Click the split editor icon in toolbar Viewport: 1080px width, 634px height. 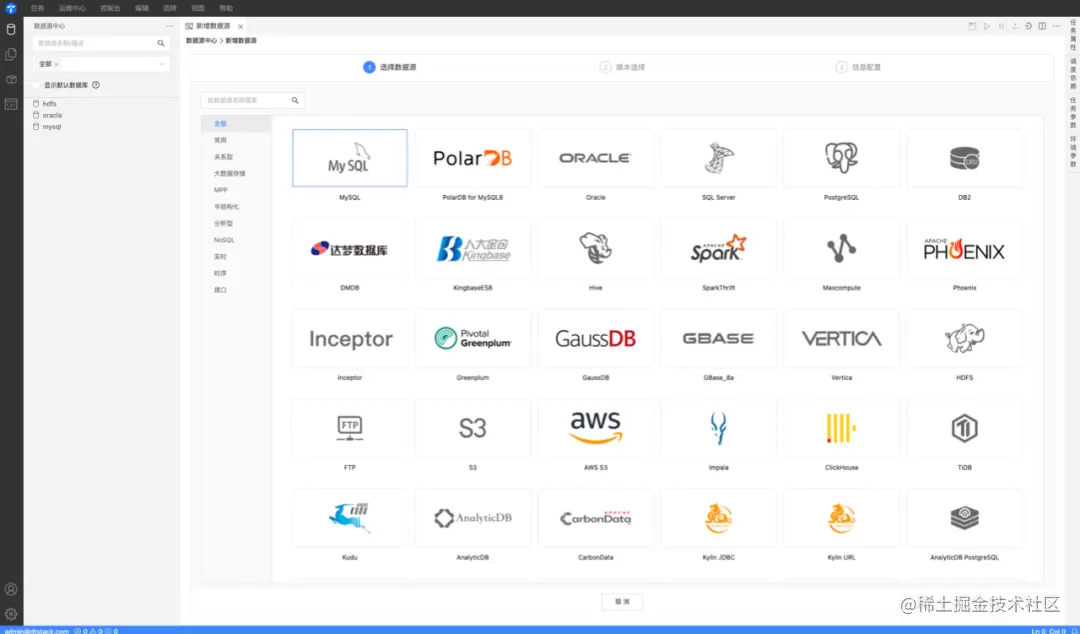(1042, 26)
